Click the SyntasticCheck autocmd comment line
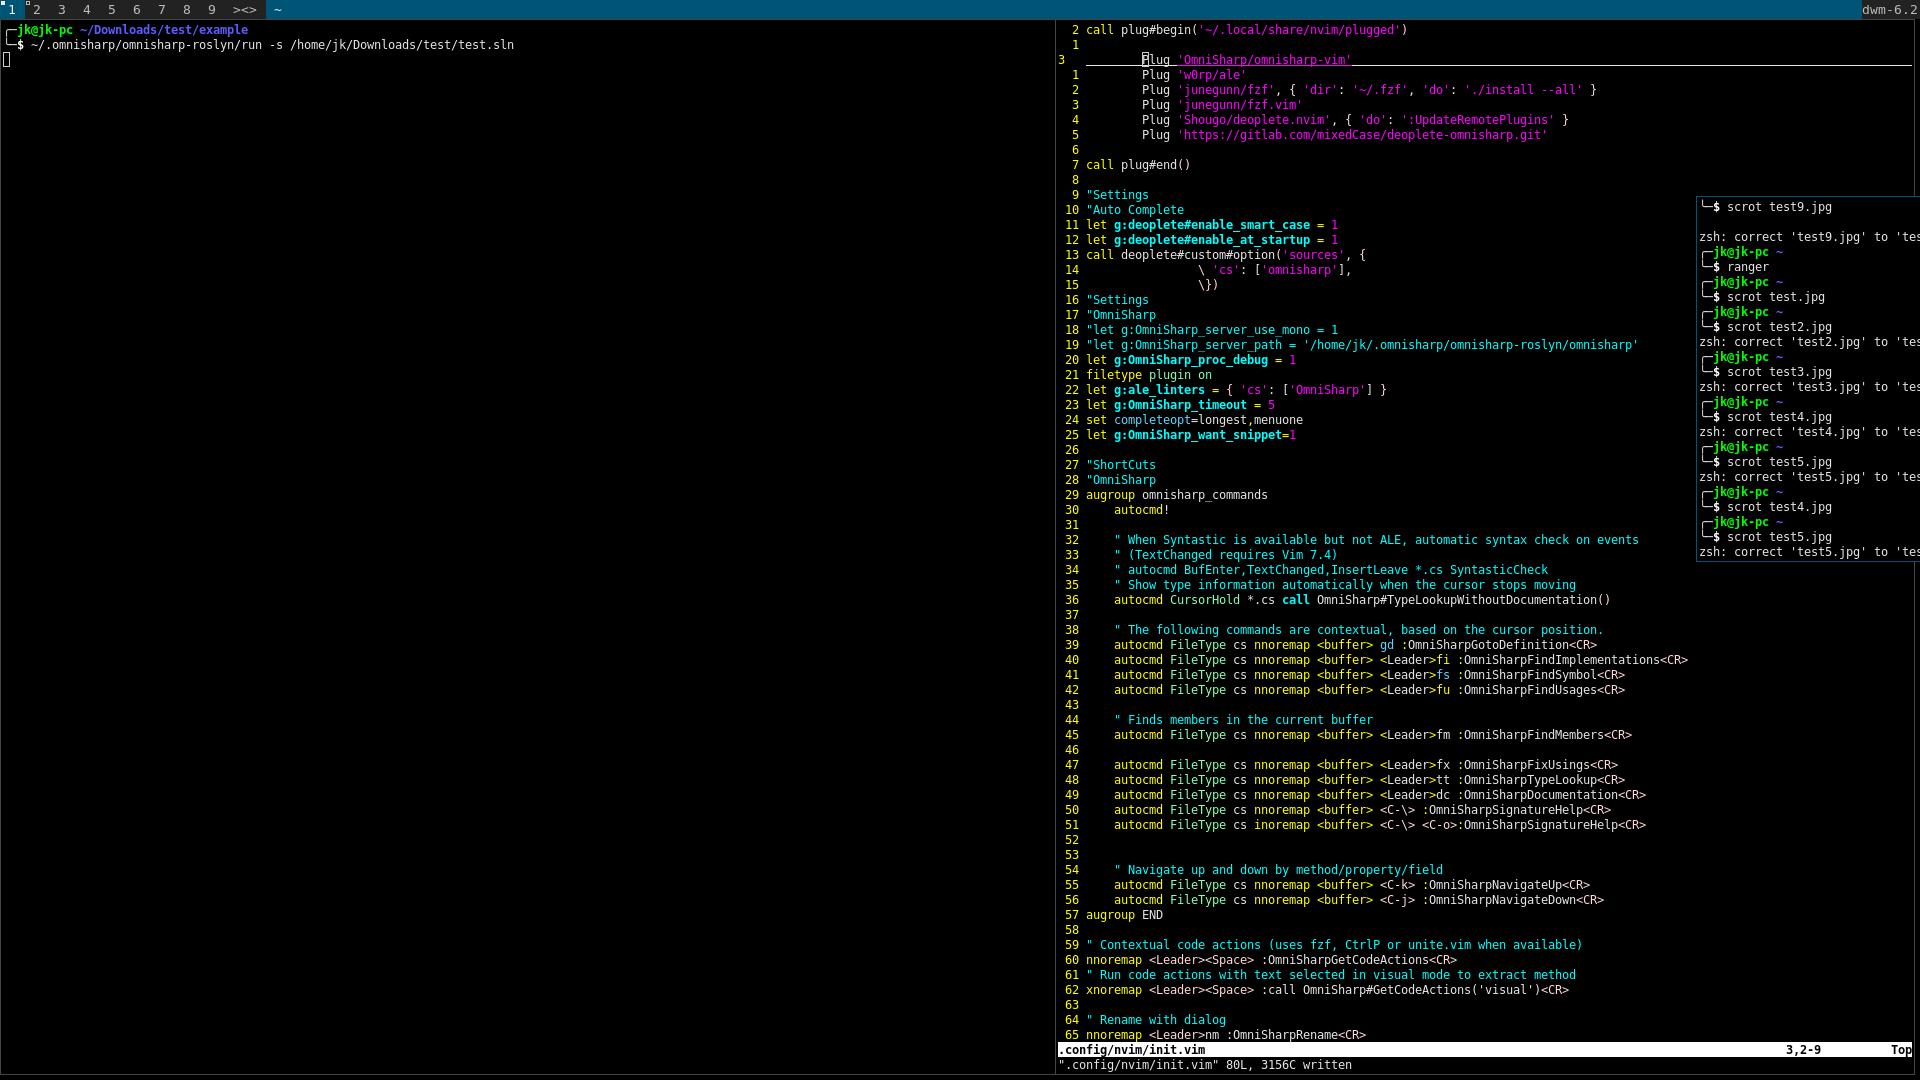The height and width of the screenshot is (1080, 1920). point(1331,570)
